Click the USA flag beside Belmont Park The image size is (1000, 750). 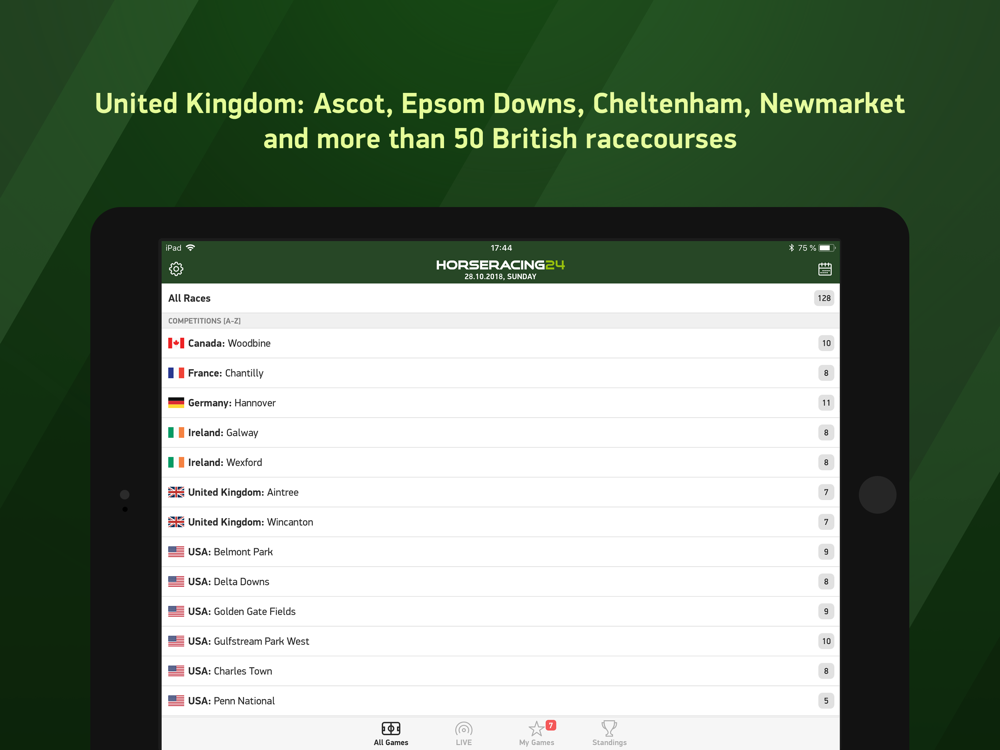[x=176, y=552]
